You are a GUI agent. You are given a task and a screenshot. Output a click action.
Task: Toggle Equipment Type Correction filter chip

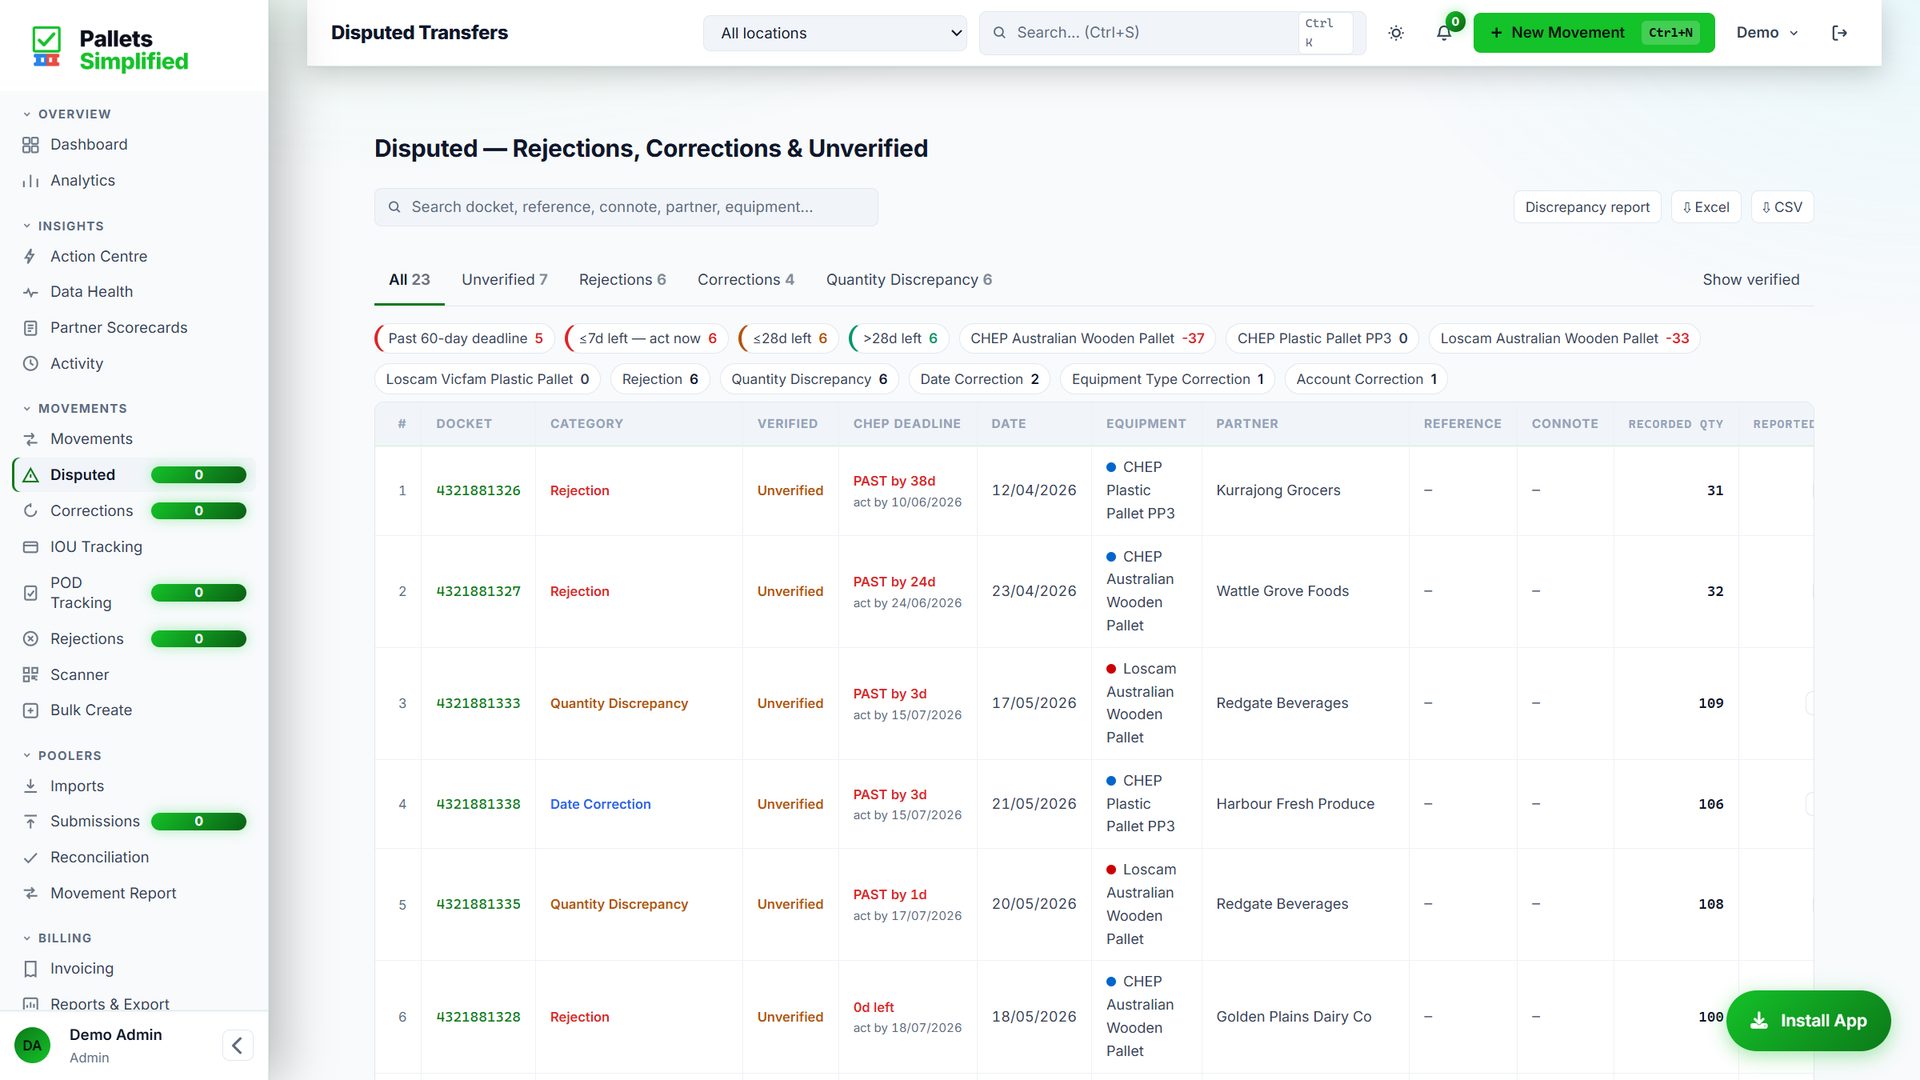(1167, 380)
